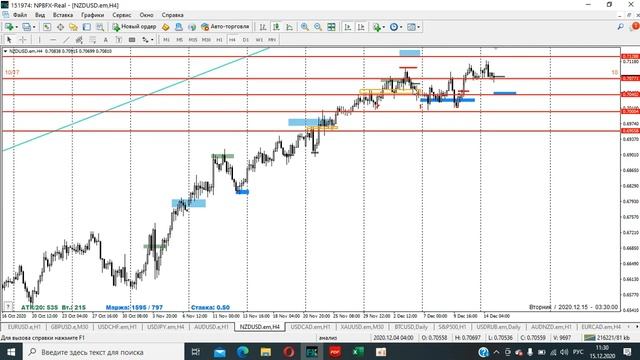Open the Windows Start menu
The width and height of the screenshot is (640, 360).
coord(11,352)
